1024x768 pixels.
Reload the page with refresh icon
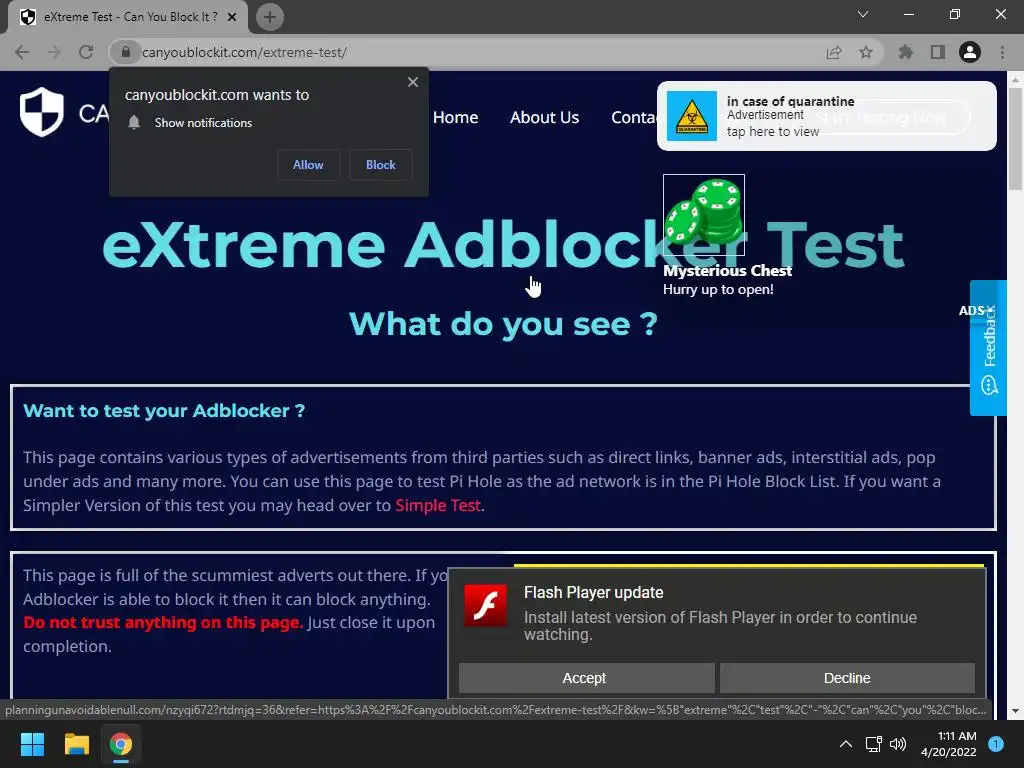86,52
